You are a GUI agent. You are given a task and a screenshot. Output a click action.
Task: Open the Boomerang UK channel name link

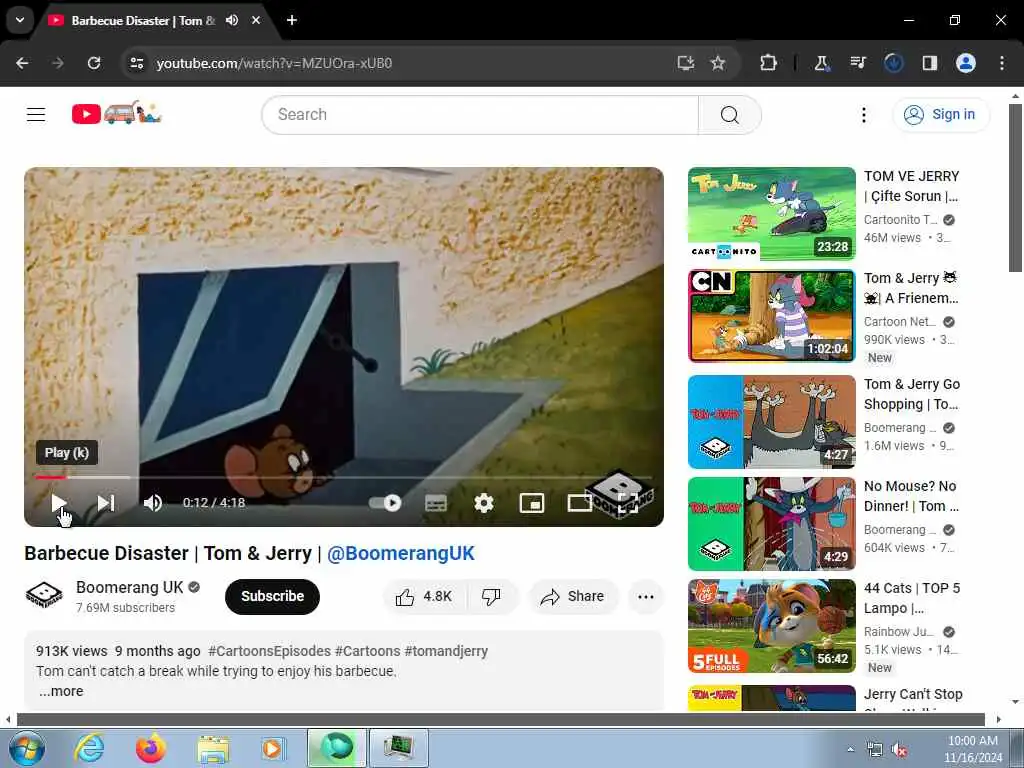129,587
